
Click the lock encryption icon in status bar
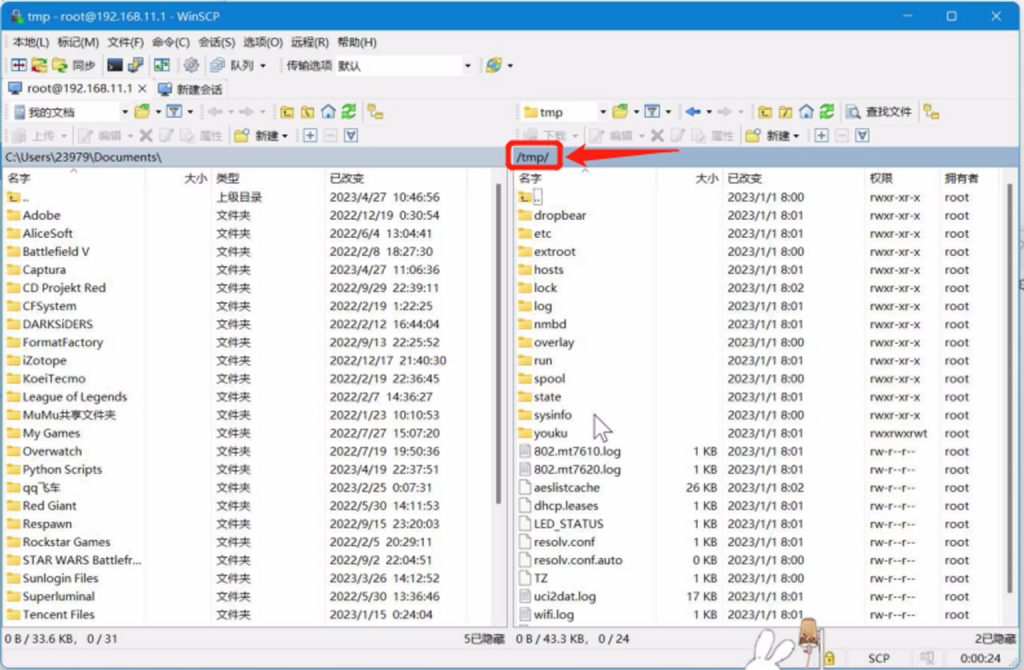click(829, 658)
